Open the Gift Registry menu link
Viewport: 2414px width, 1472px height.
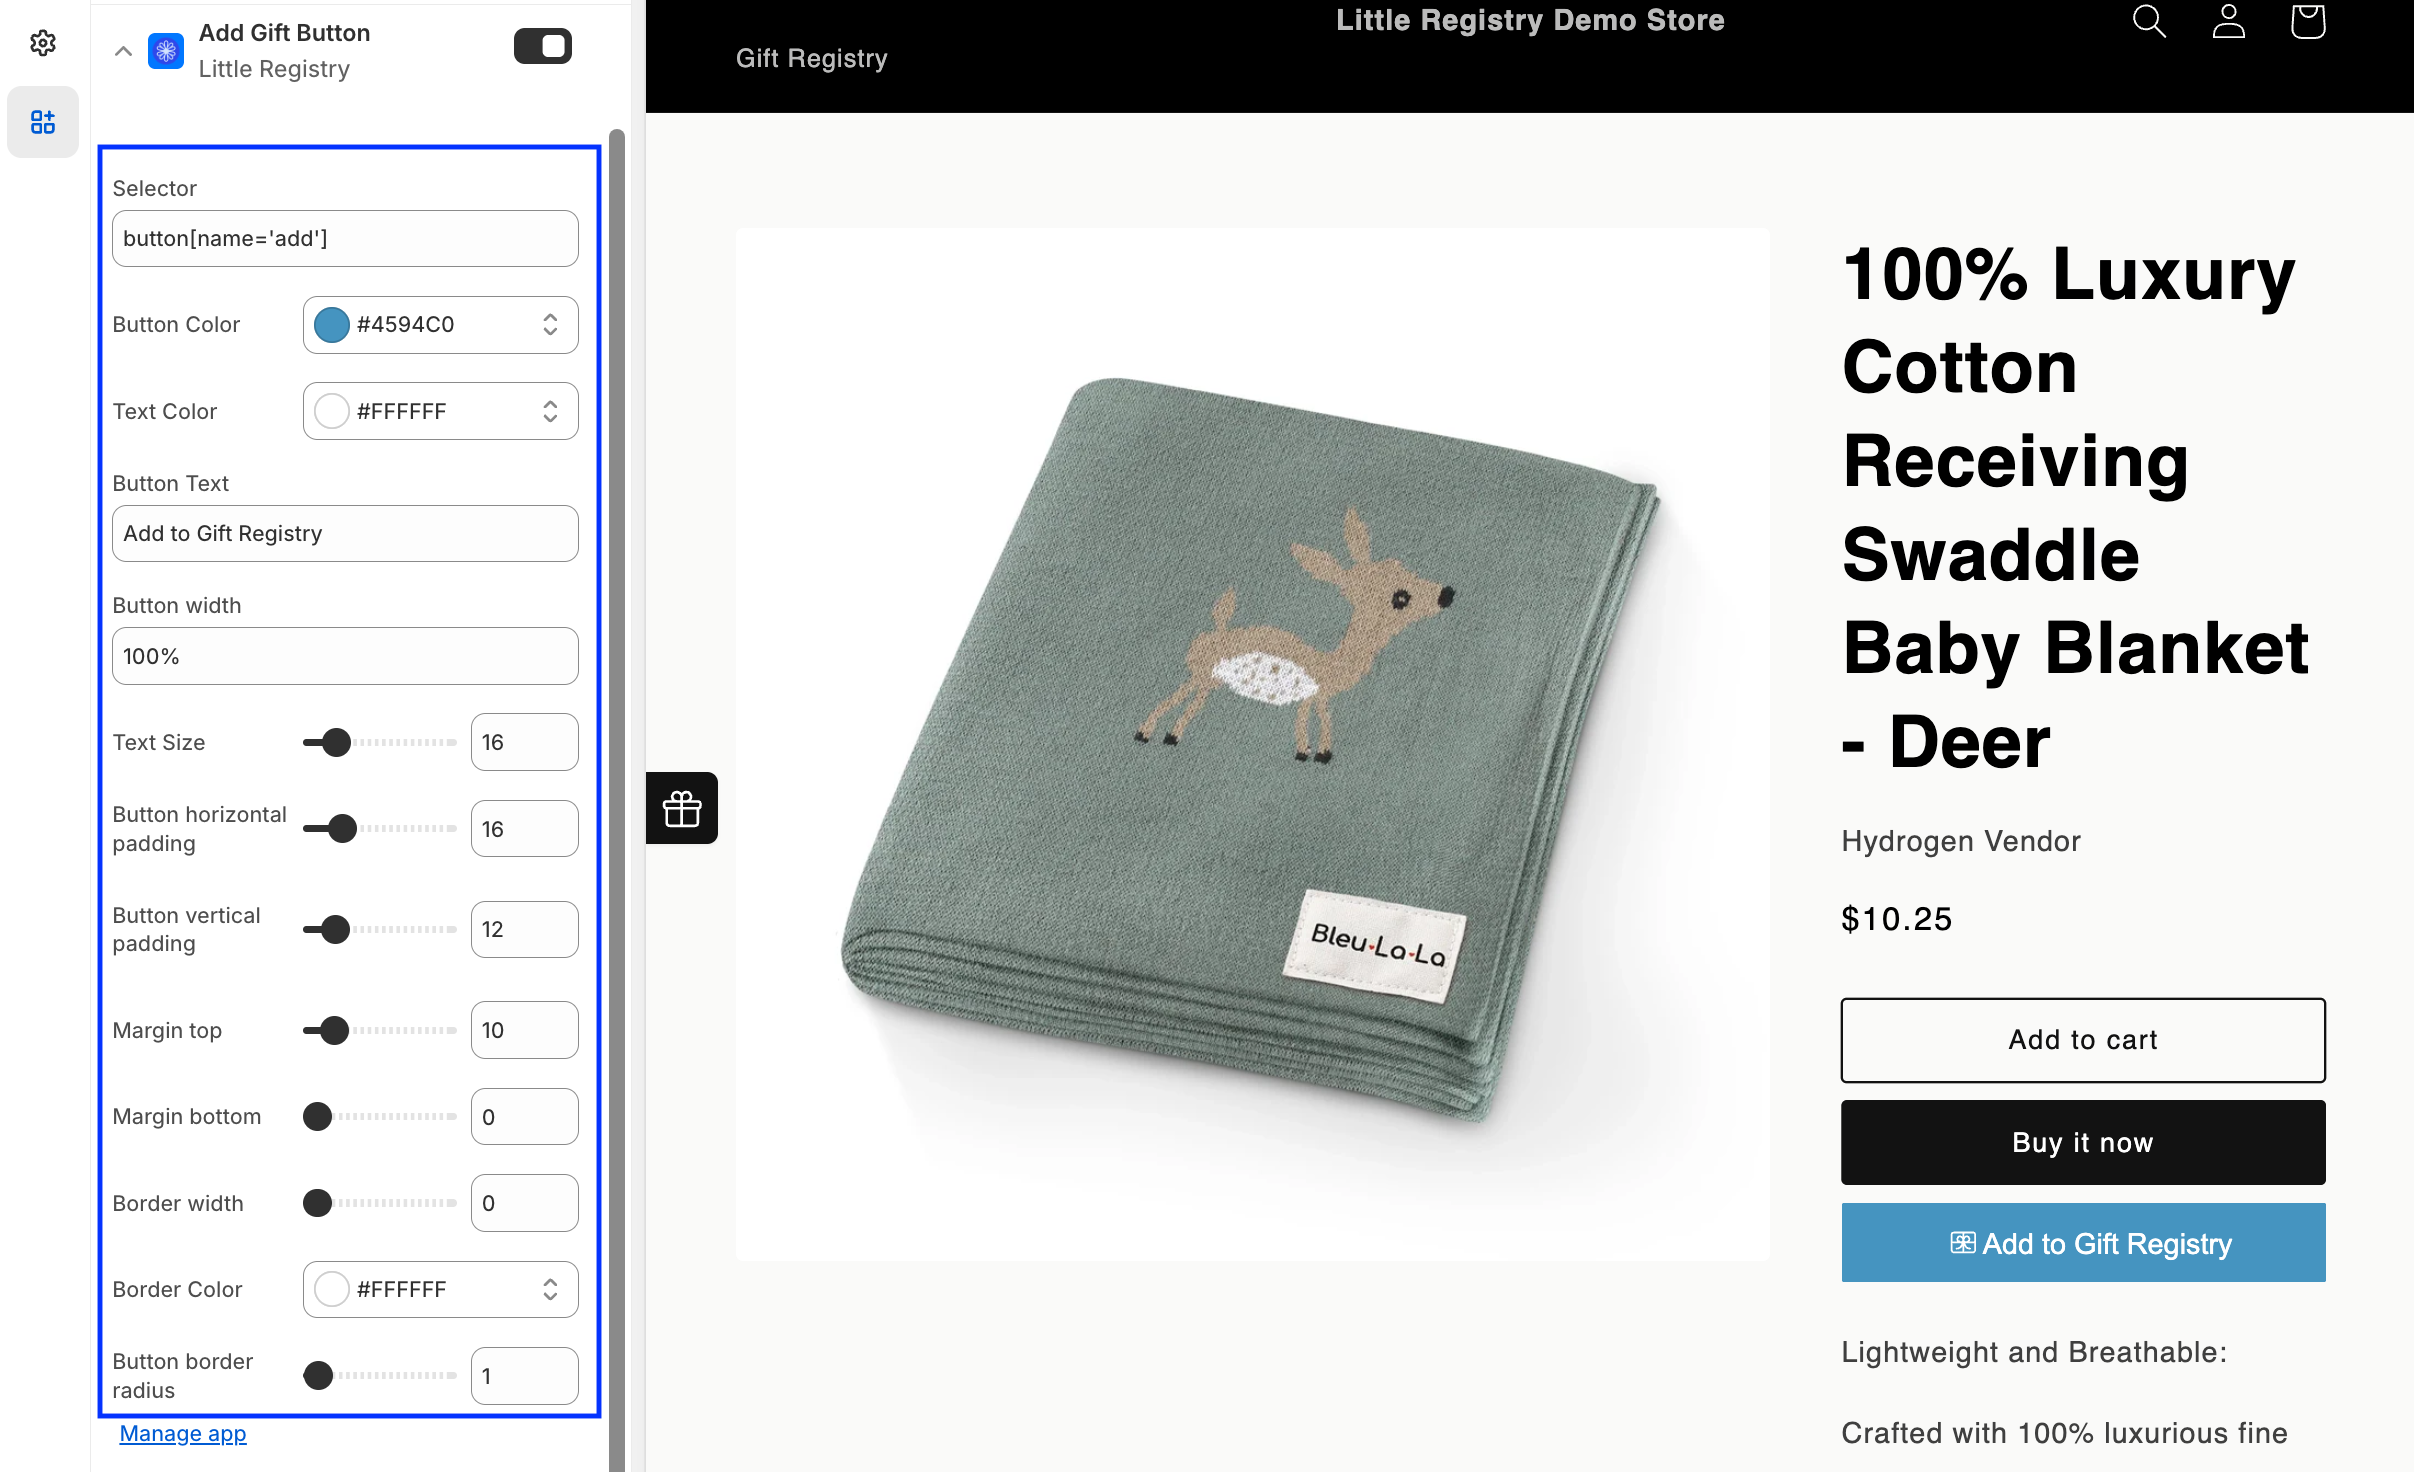811,58
